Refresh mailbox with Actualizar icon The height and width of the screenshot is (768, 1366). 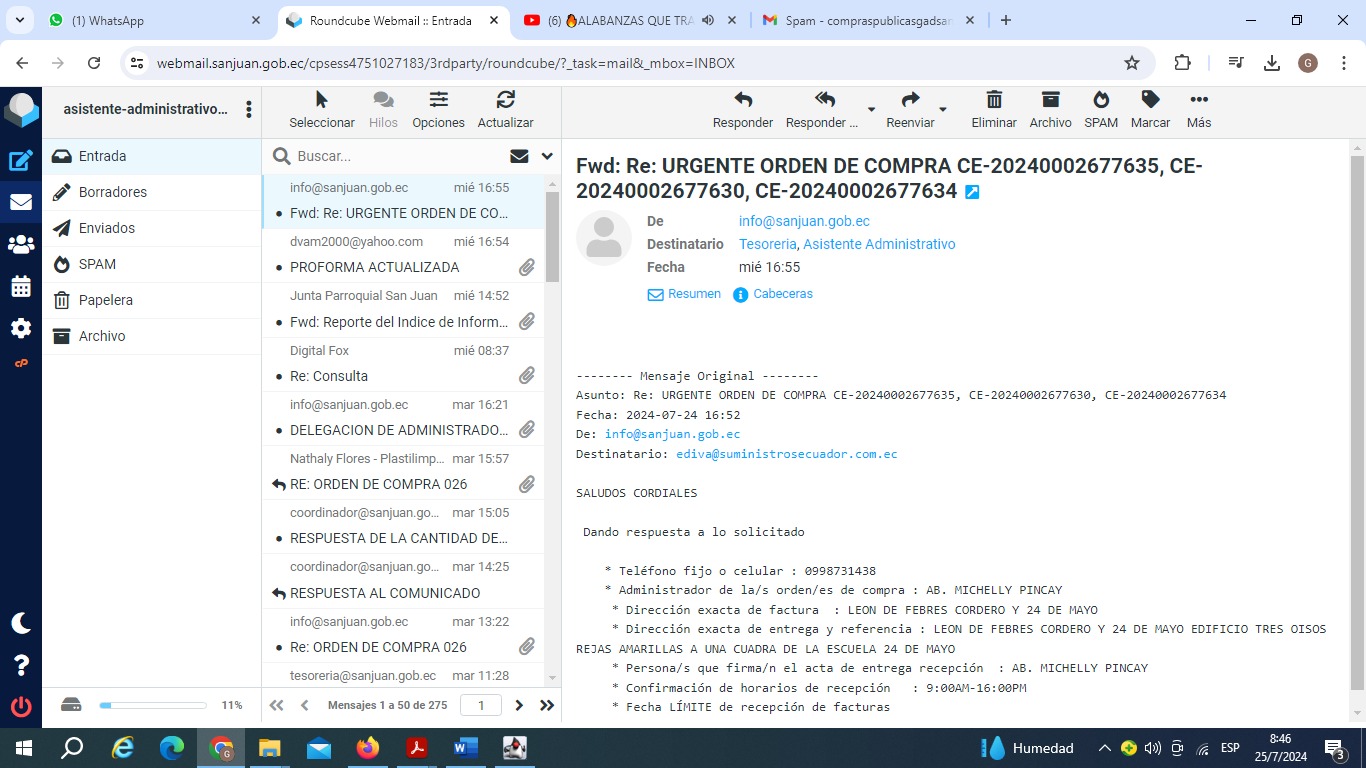pyautogui.click(x=505, y=100)
